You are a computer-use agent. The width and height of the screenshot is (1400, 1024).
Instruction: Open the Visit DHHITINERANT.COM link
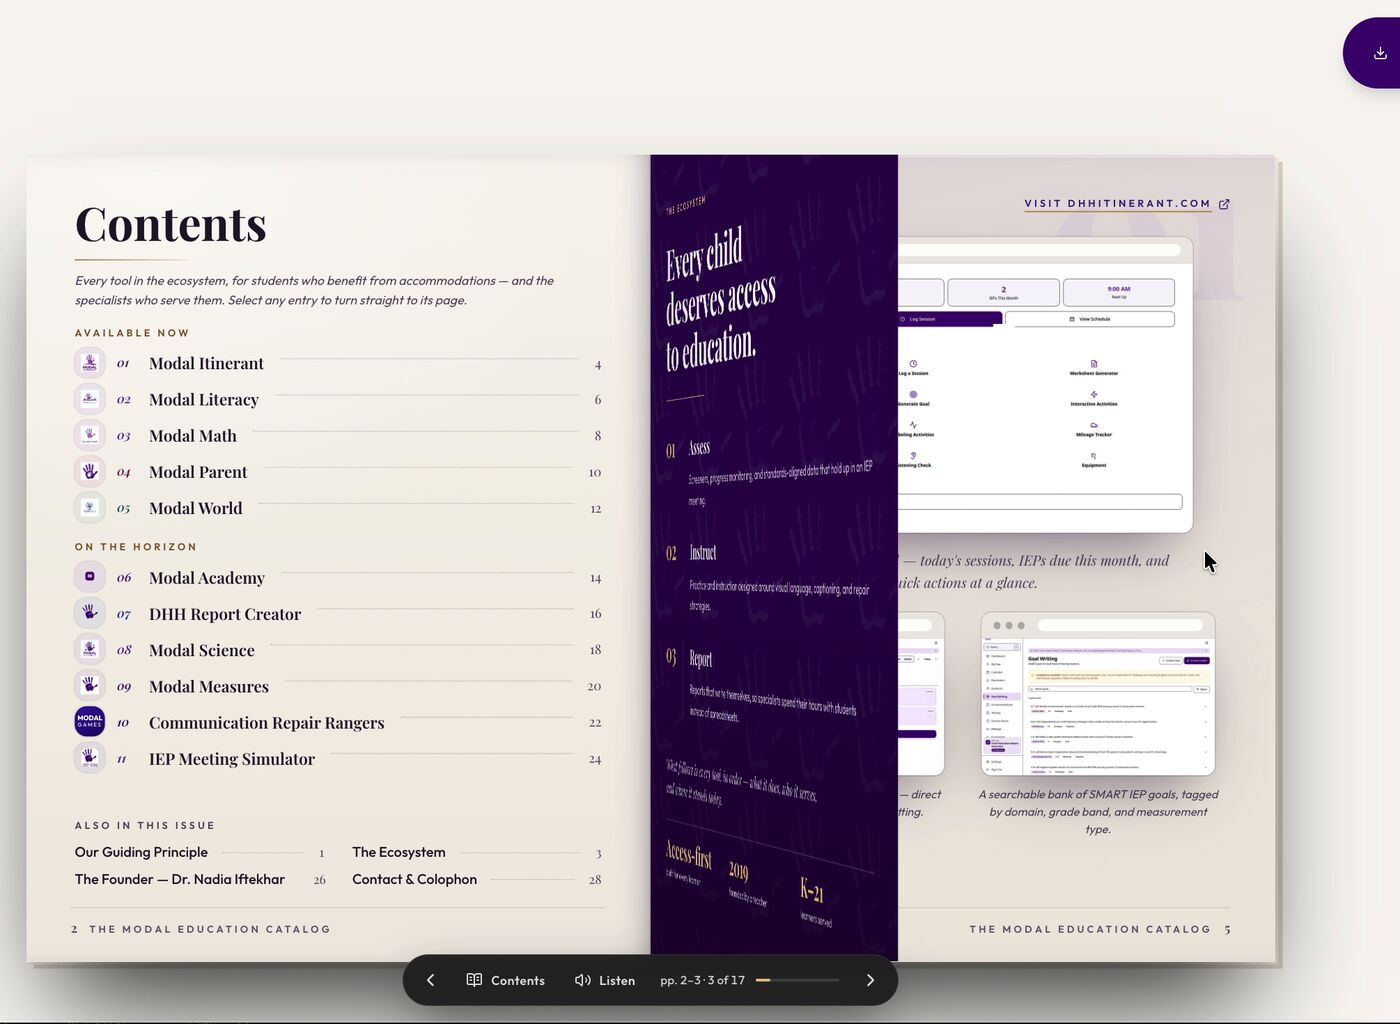(1127, 204)
